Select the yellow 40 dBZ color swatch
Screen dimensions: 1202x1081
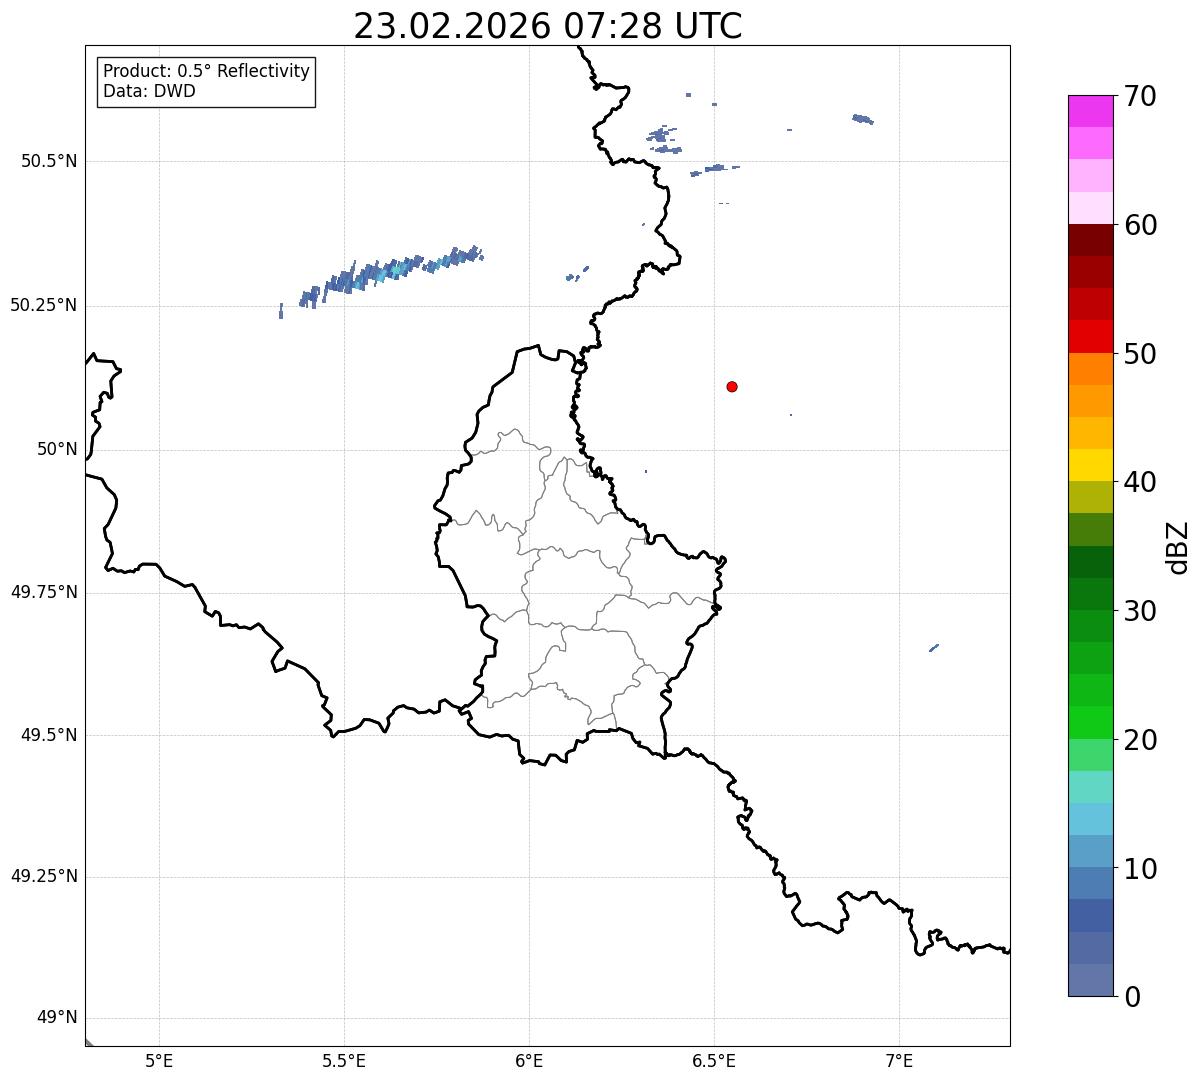[1090, 465]
